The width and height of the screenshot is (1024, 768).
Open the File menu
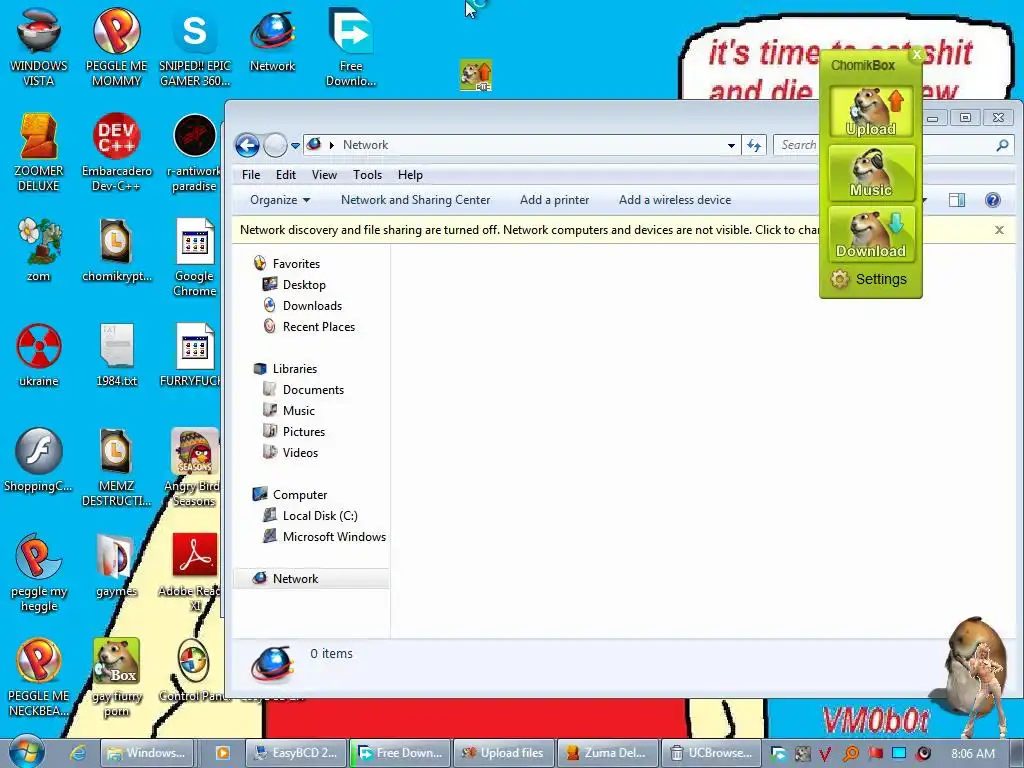point(251,174)
